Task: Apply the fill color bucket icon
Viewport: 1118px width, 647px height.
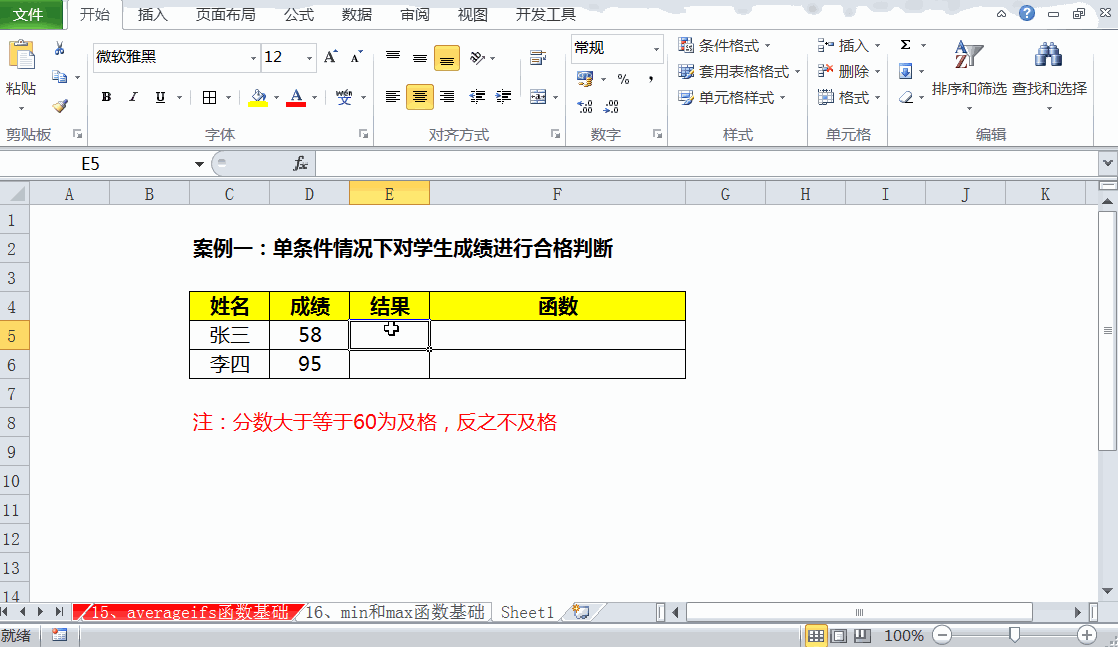Action: pos(258,98)
